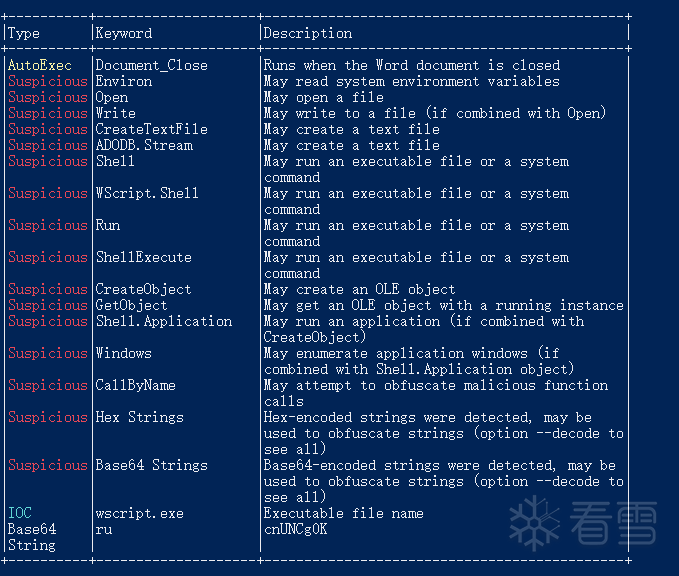Click the Type column header

(24, 33)
